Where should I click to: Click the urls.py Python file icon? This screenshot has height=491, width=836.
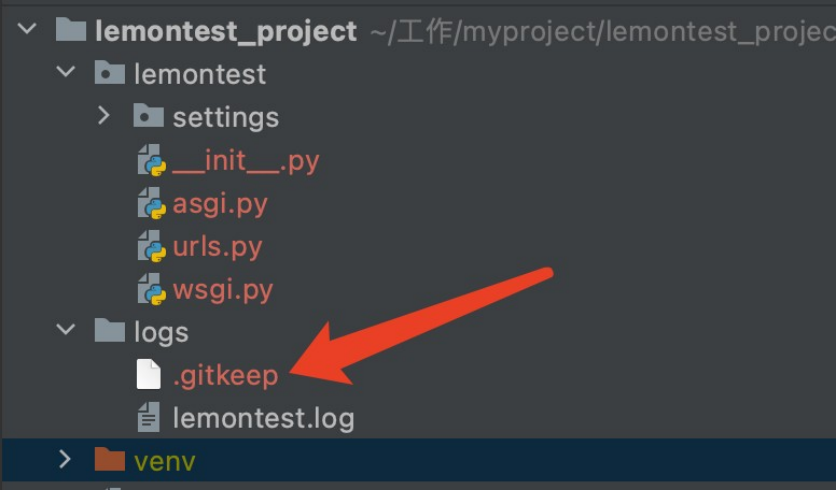point(151,246)
